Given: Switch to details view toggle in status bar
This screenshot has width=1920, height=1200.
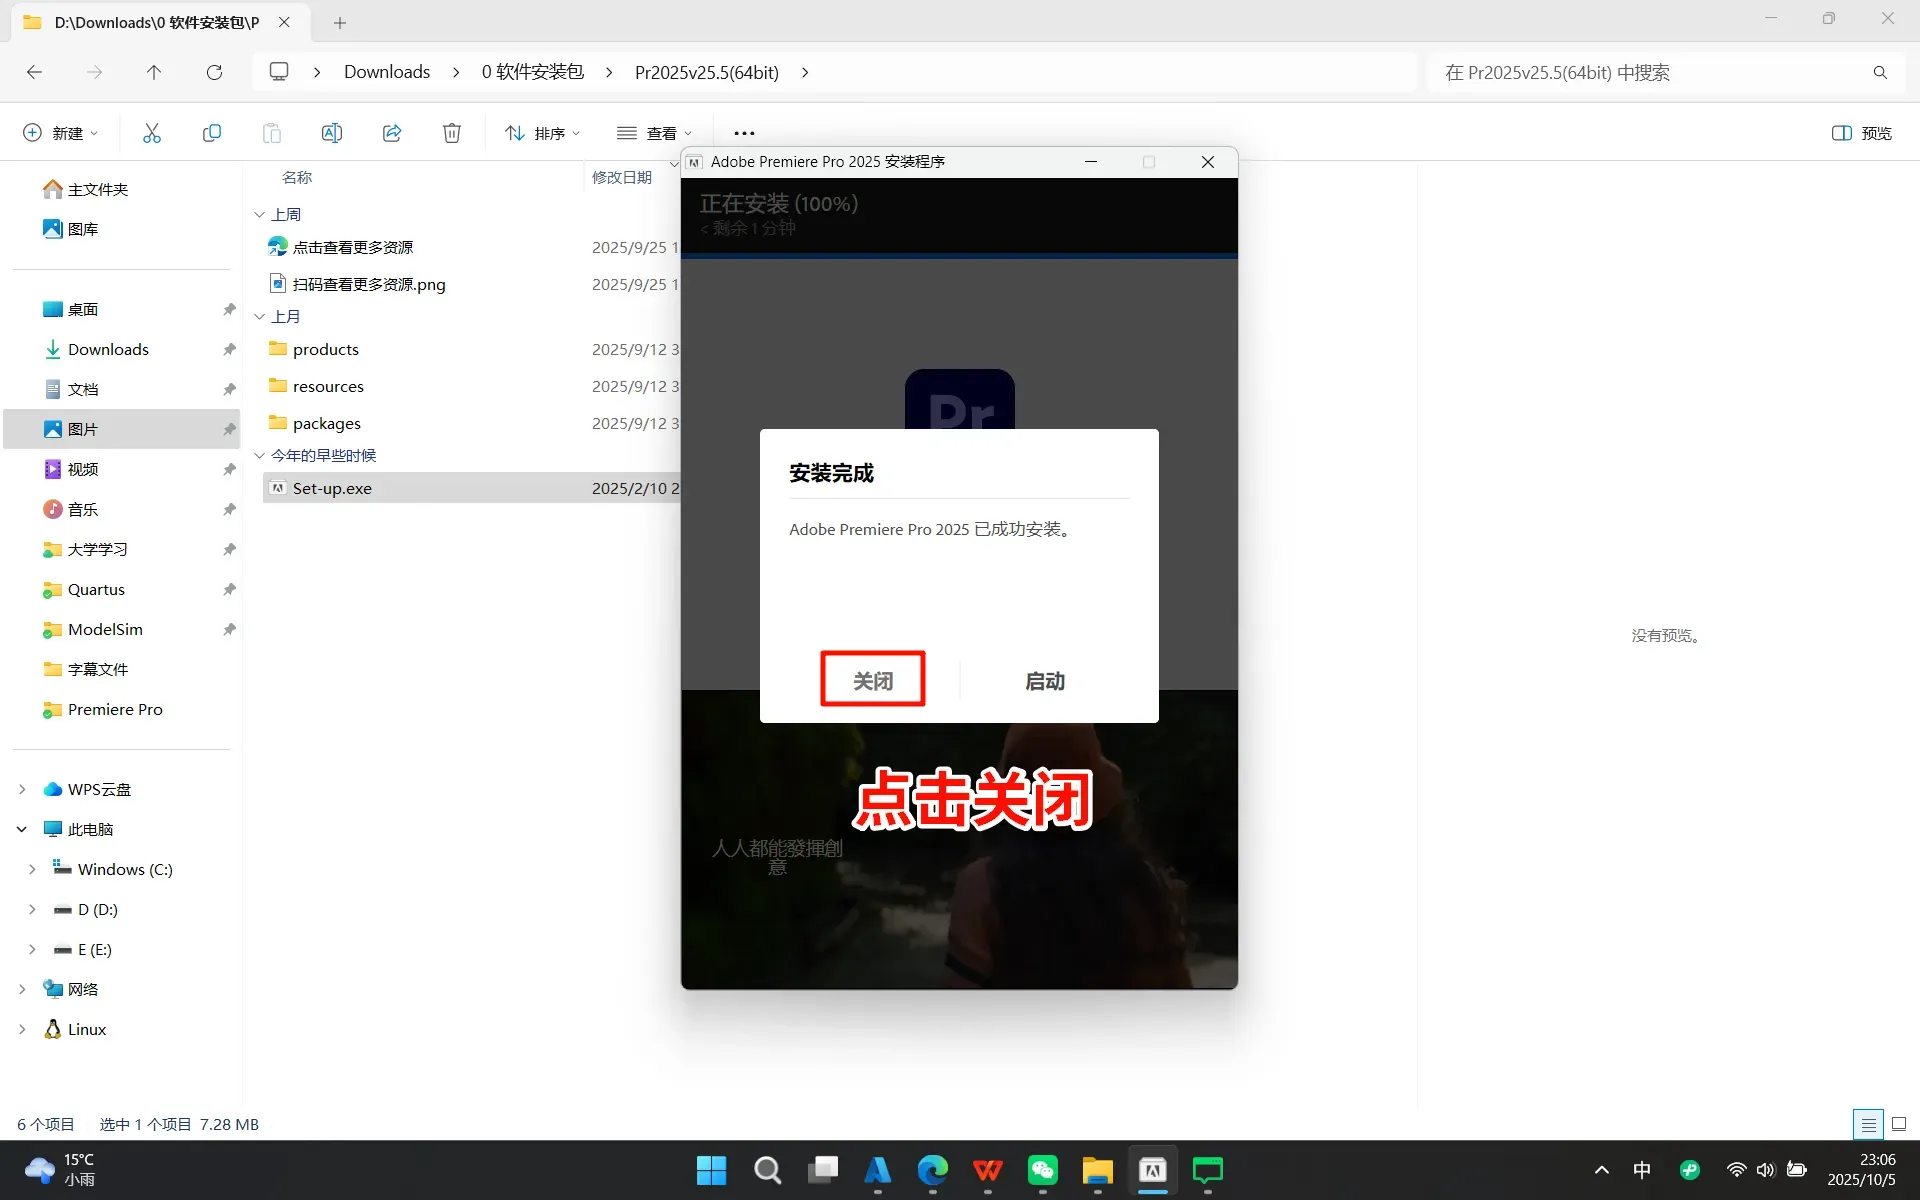Looking at the screenshot, I should click(1867, 1124).
